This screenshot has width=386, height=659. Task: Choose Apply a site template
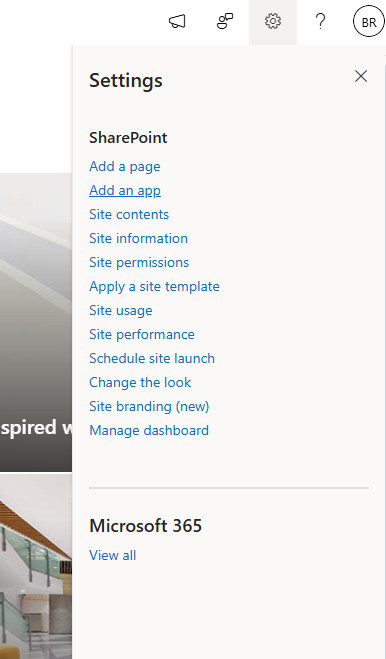[154, 286]
